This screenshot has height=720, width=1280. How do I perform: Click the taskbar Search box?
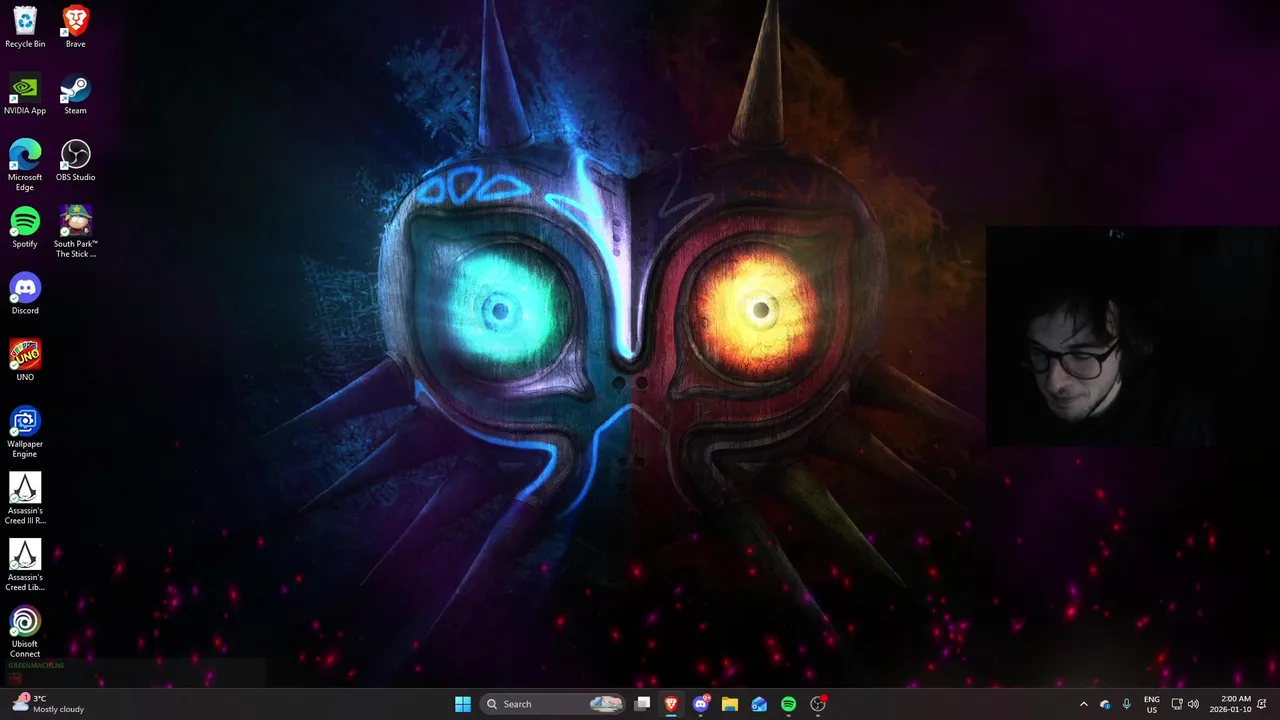[x=552, y=704]
